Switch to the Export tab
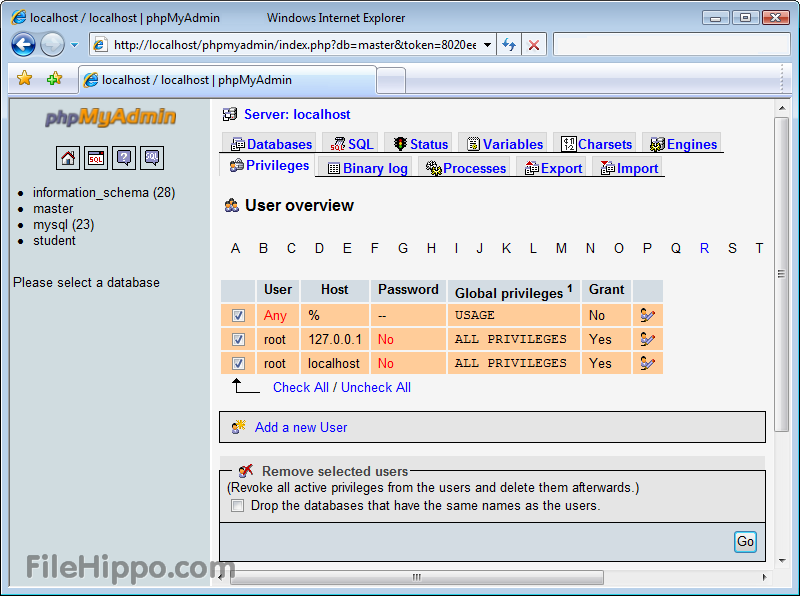Viewport: 800px width, 596px height. (x=554, y=168)
